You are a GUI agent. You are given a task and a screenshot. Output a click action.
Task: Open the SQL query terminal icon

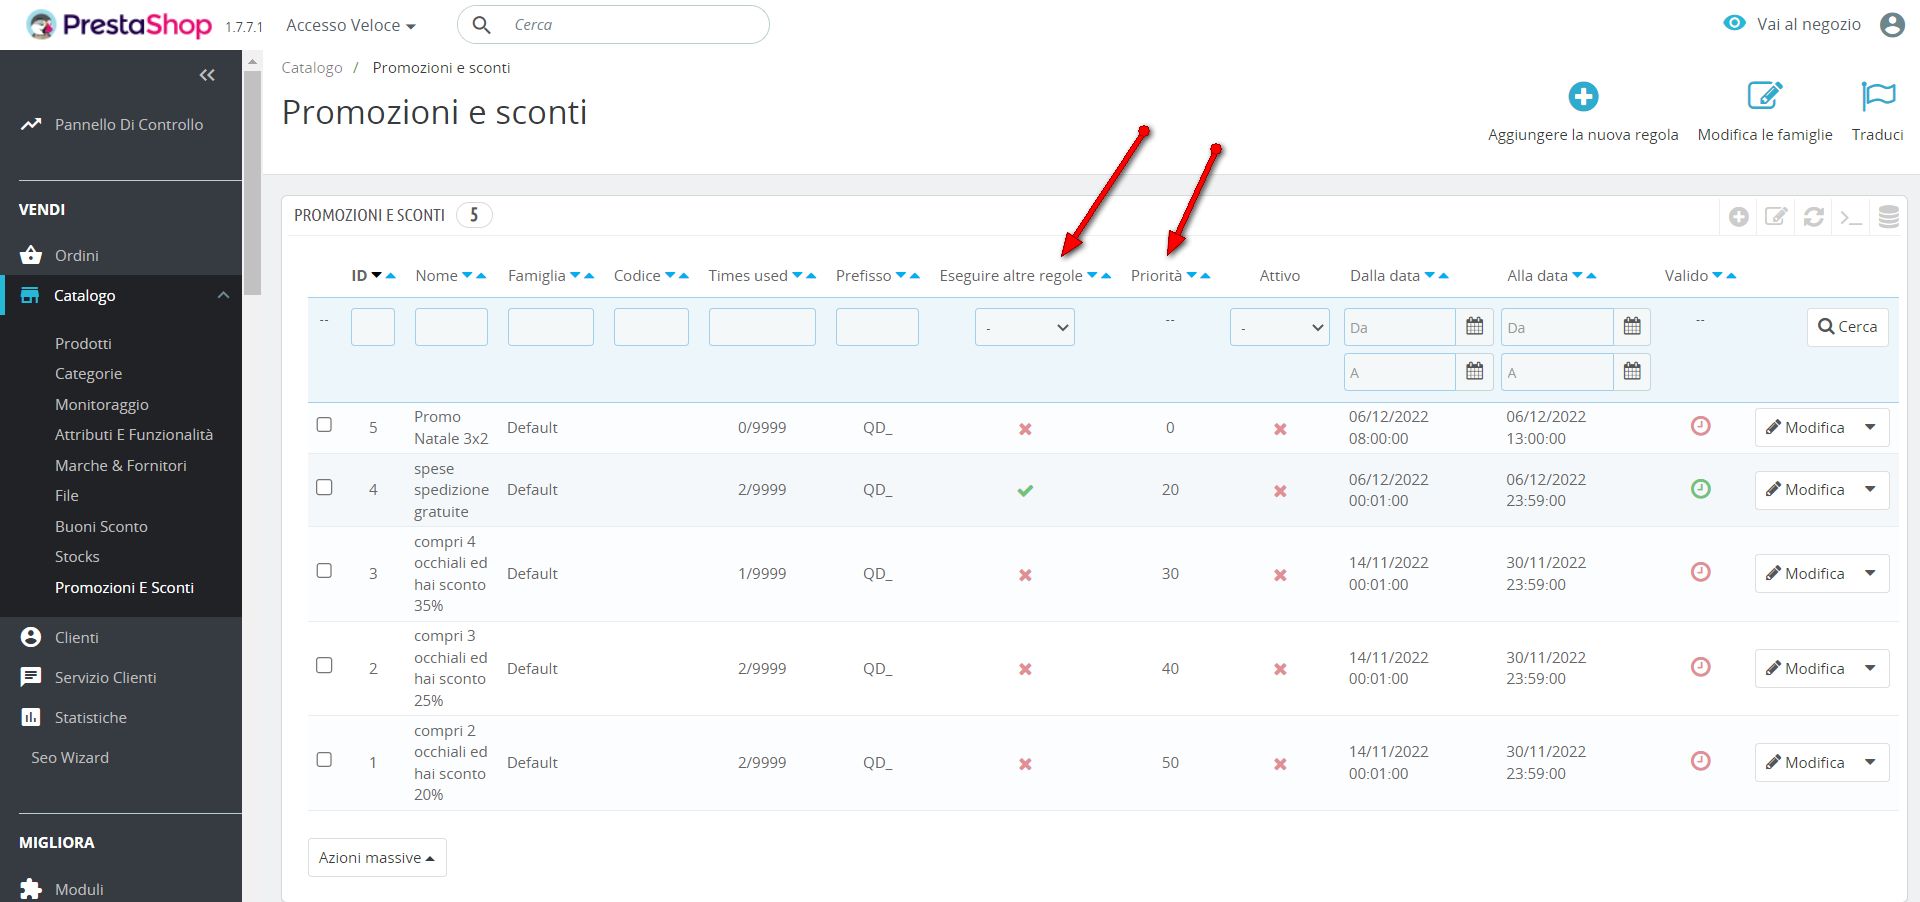tap(1851, 217)
